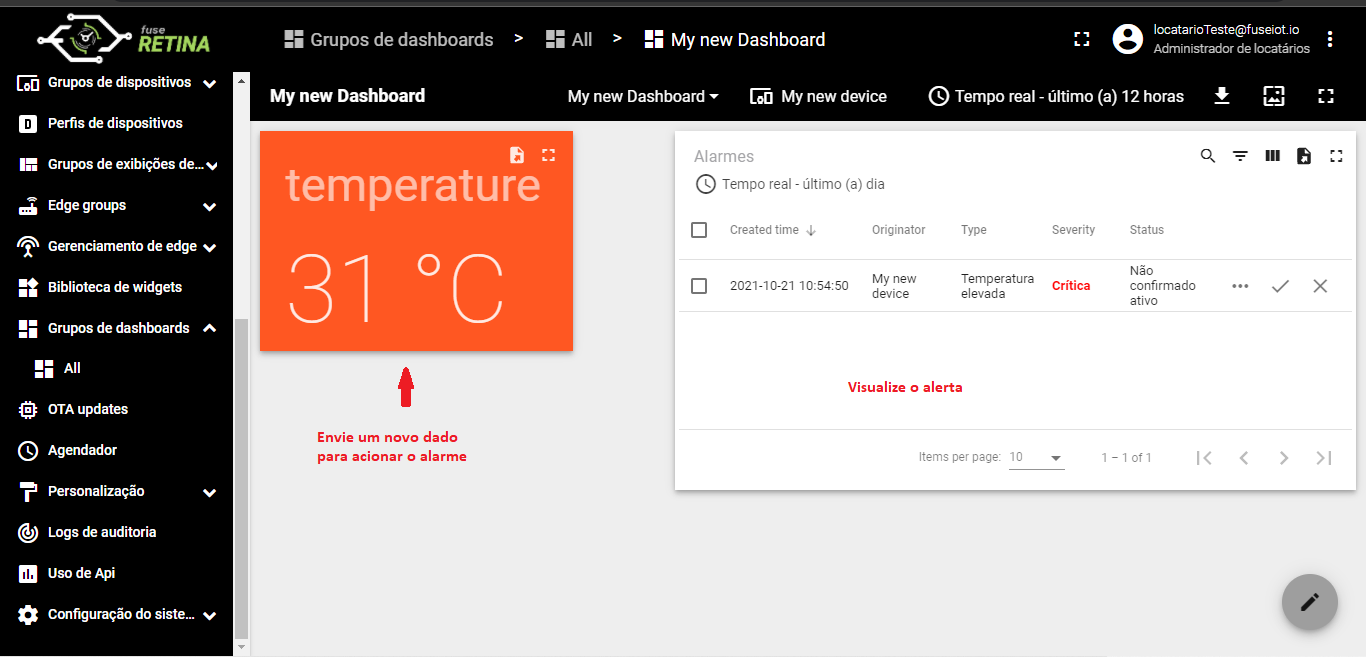
Task: Click dashboard screenshot image icon
Action: pos(1273,96)
